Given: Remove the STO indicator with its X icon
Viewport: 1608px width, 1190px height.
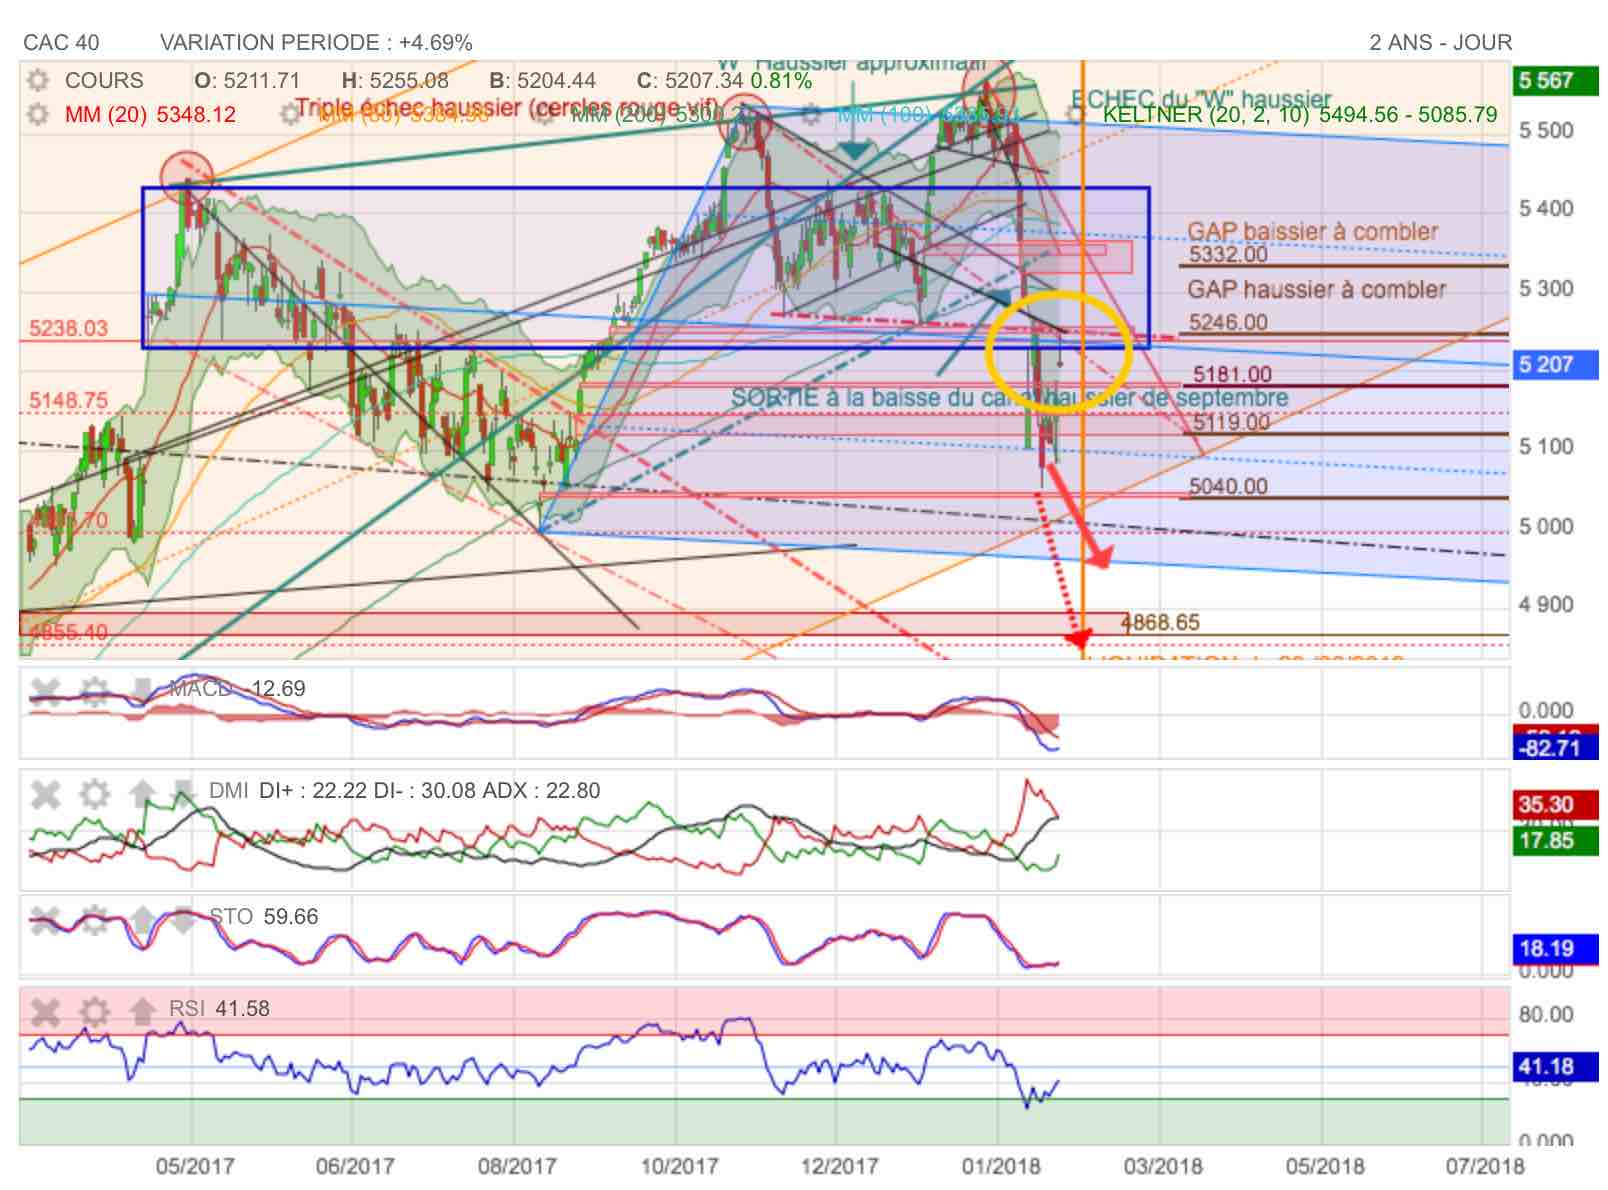Looking at the screenshot, I should [45, 919].
